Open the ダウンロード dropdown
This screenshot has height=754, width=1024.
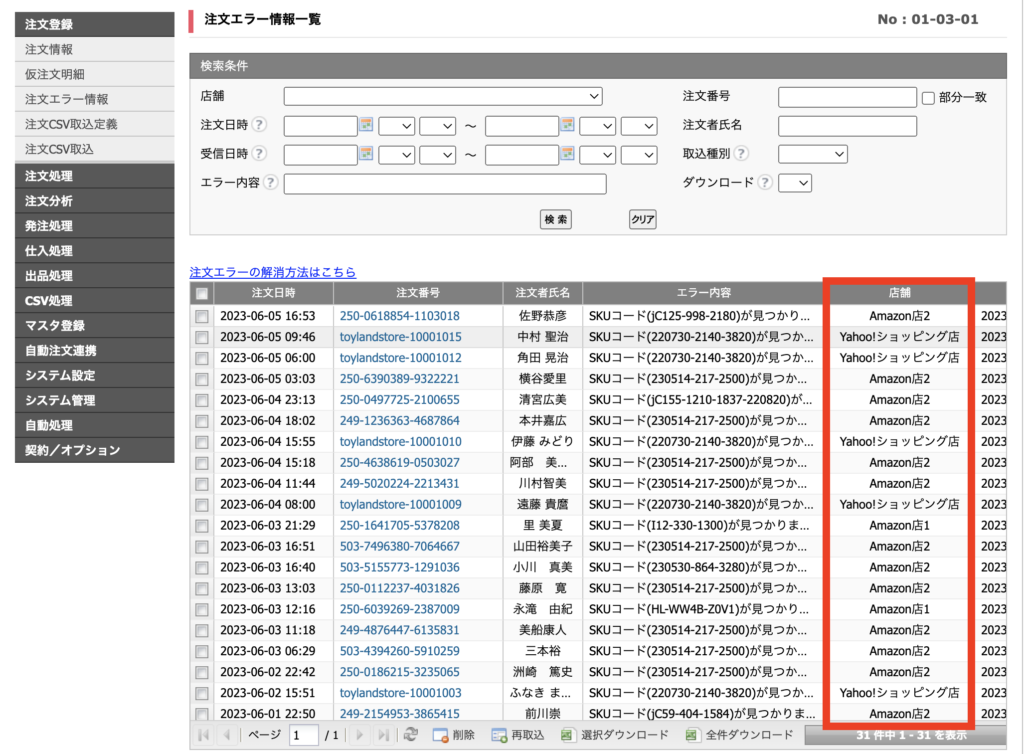(795, 183)
